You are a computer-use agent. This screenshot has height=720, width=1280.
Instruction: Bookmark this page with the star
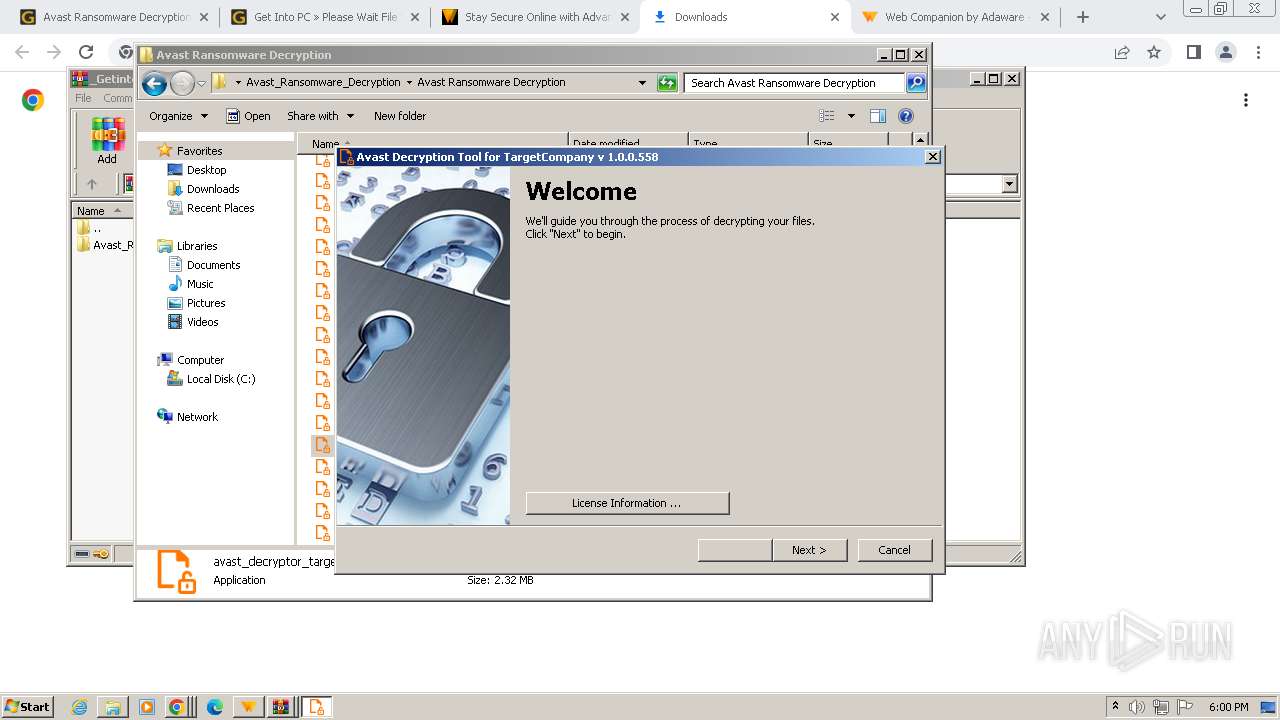point(1154,52)
